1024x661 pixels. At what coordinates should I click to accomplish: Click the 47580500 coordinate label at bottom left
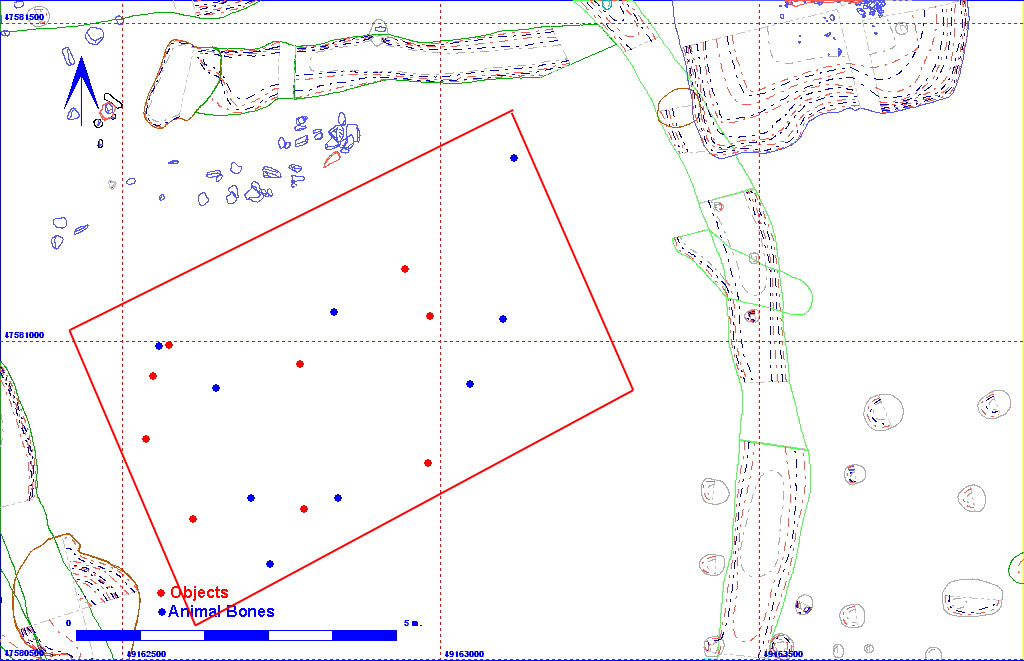tap(23, 653)
